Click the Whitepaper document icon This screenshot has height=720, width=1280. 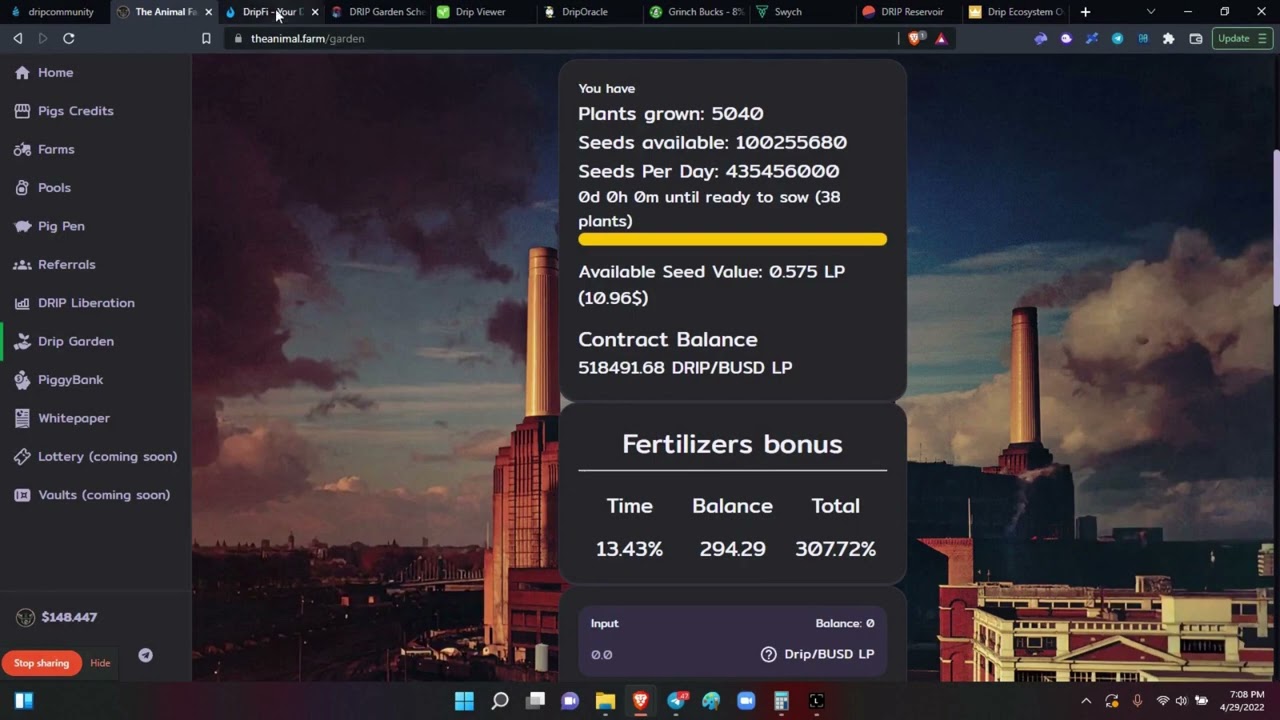[x=22, y=418]
